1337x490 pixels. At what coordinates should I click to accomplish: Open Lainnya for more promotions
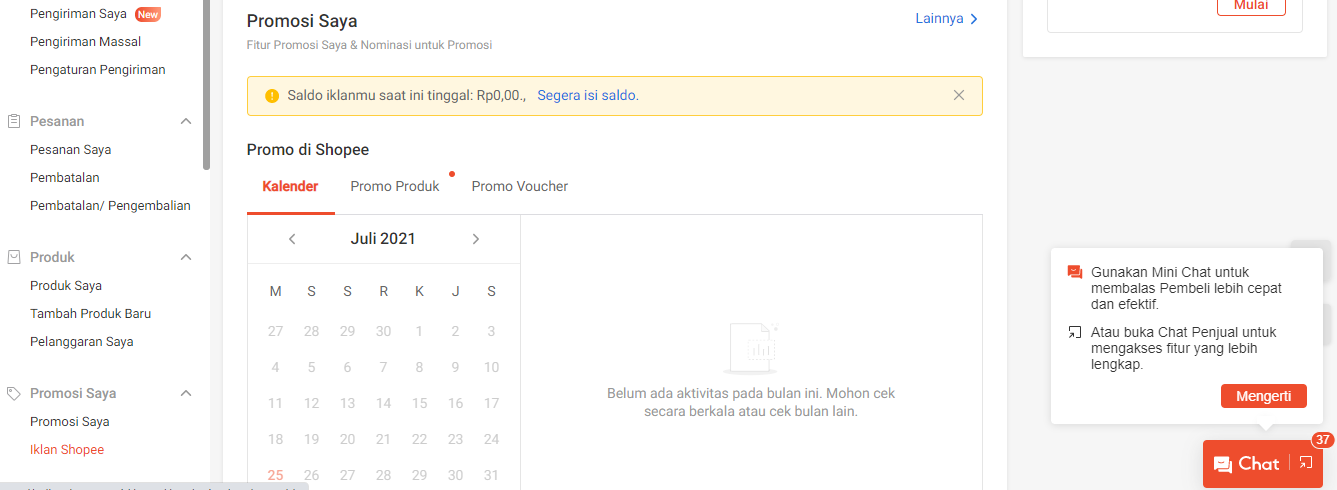947,19
